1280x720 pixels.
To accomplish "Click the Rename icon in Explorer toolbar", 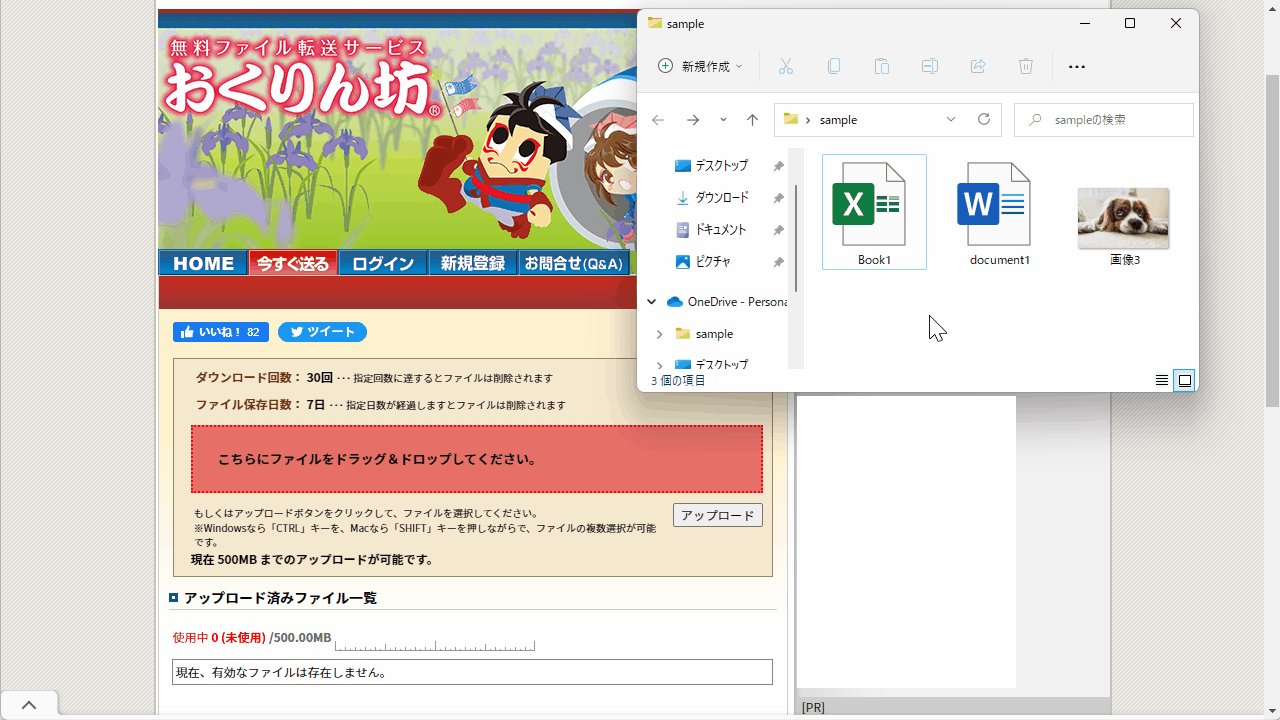I will [930, 66].
